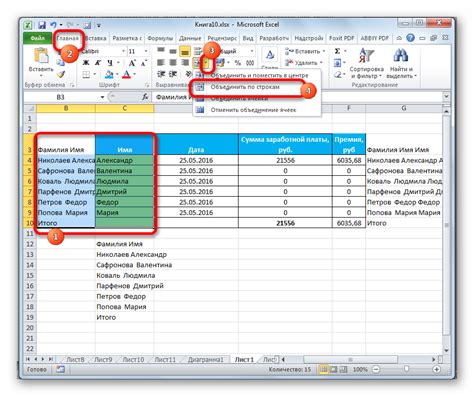Expand font size 11 dropdown
The height and width of the screenshot is (396, 474).
point(146,51)
